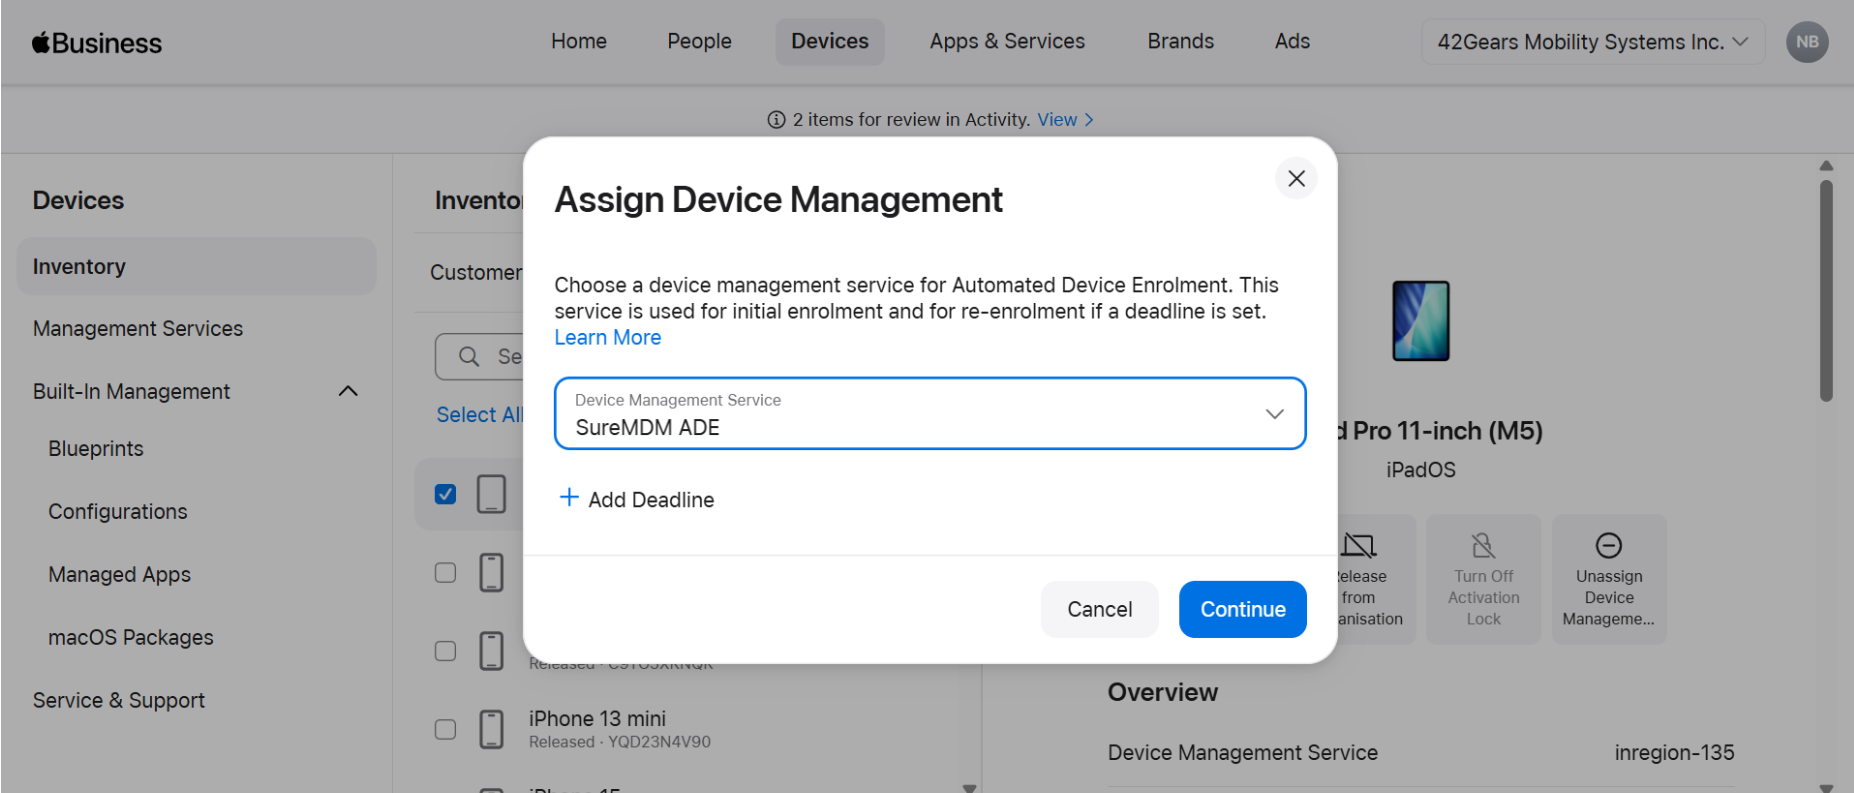
Task: Tick the checkbox directly above iPhone 13 mini
Action: point(446,651)
